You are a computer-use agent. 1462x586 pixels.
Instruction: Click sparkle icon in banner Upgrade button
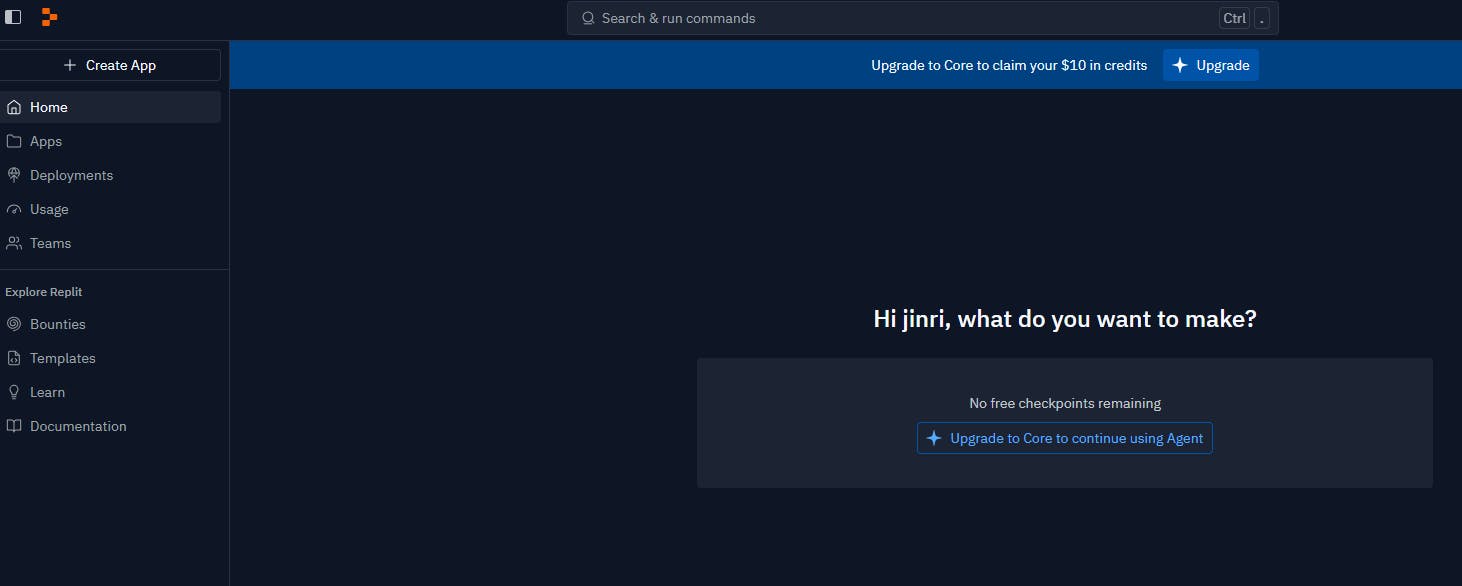click(1180, 65)
